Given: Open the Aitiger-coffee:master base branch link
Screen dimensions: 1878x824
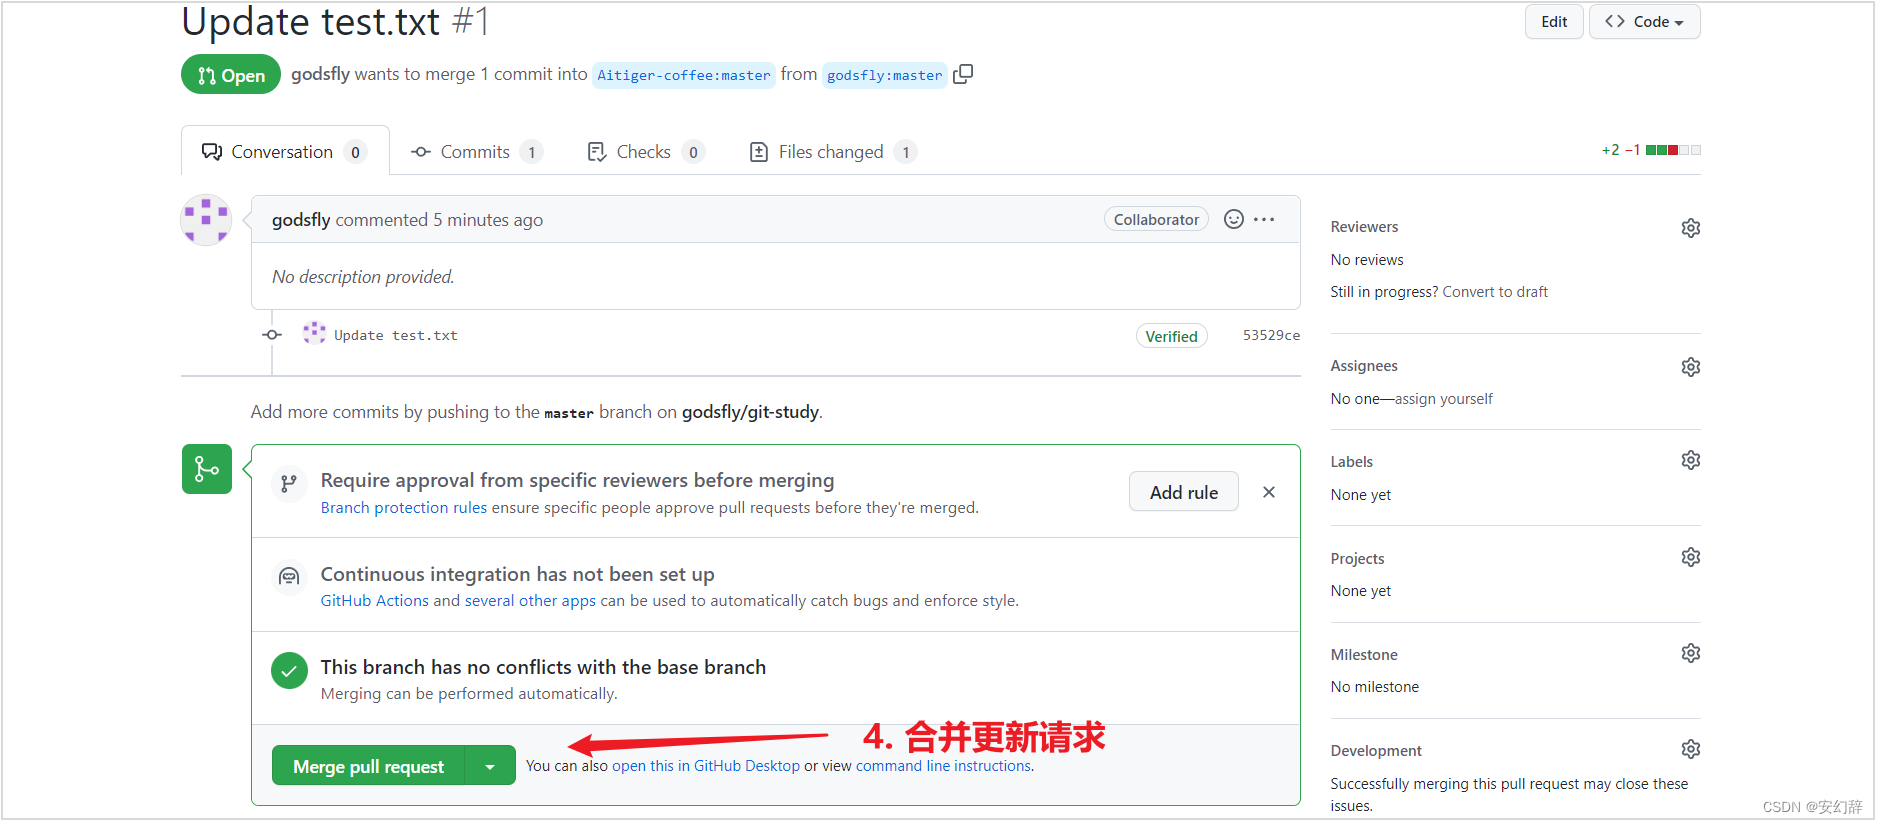Looking at the screenshot, I should [684, 75].
